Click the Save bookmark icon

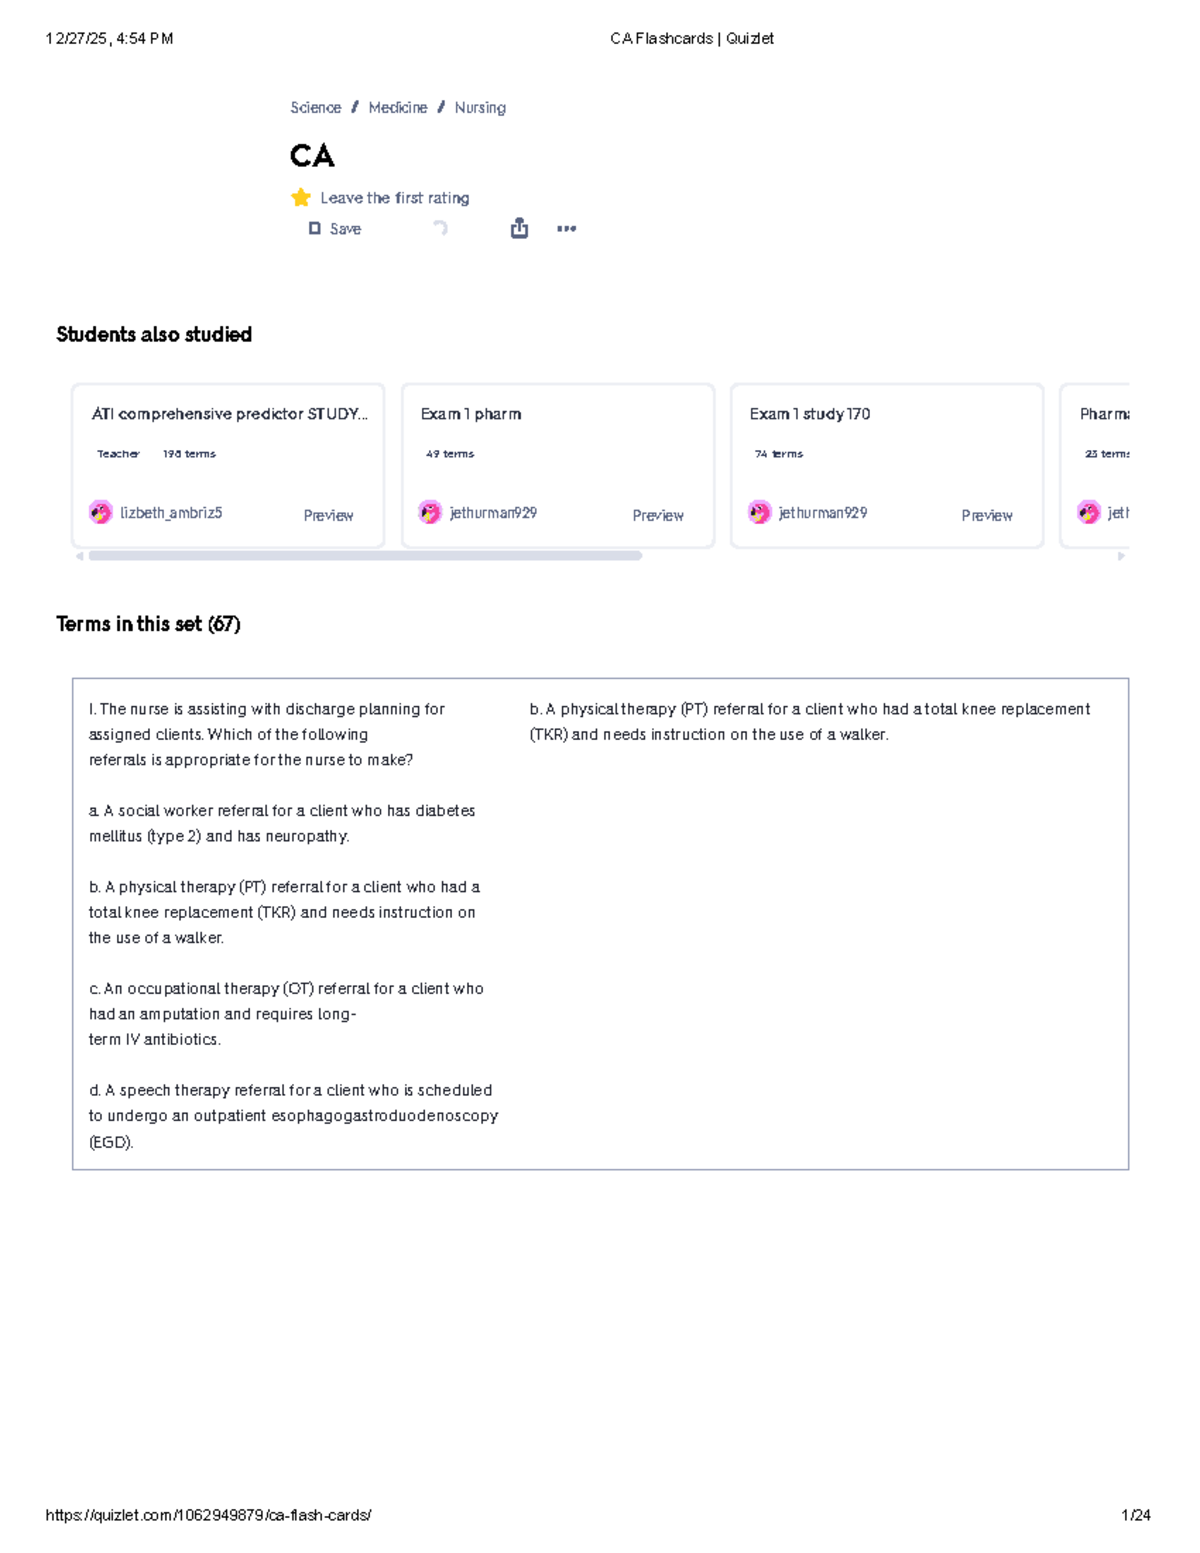point(315,228)
